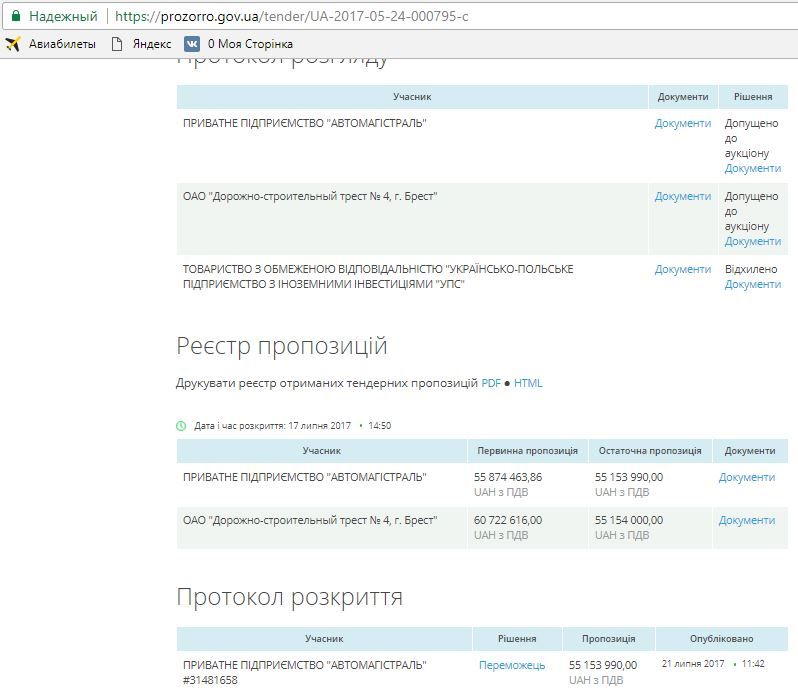The width and height of the screenshot is (798, 693).
Task: Select initial bid 55 874 463,86
Action: point(508,477)
